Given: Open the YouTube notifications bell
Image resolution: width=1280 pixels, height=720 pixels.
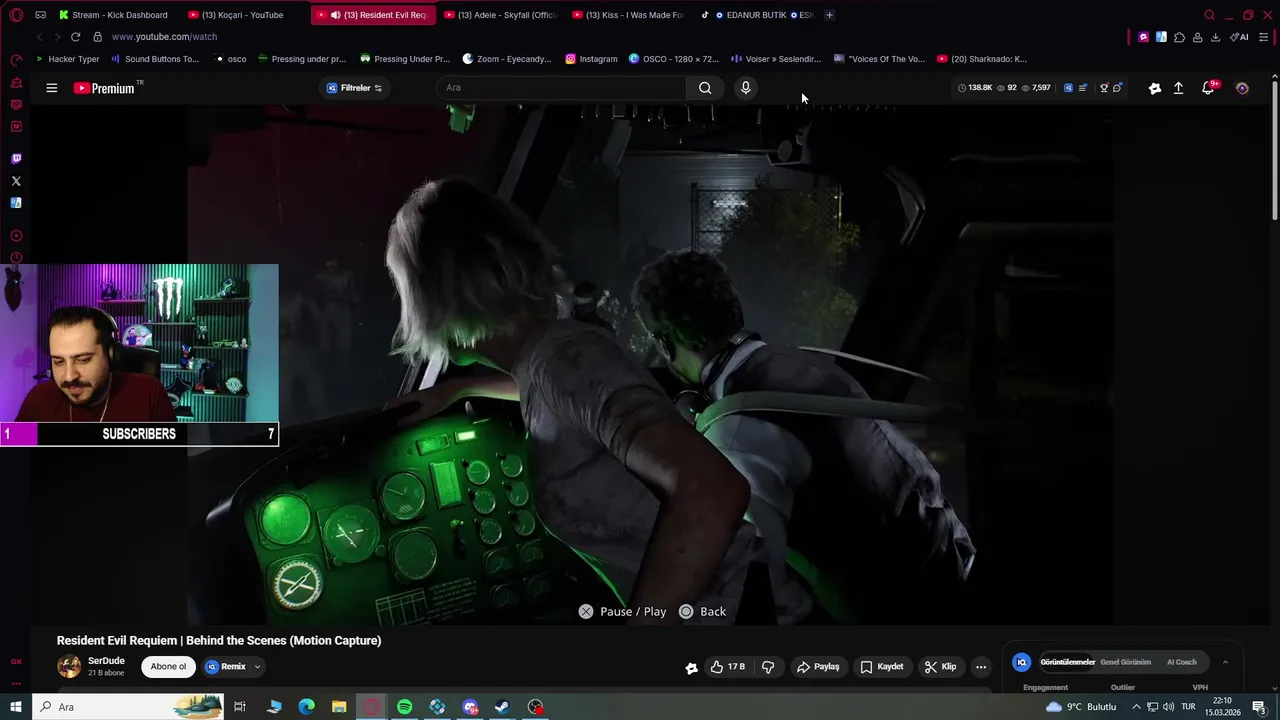Looking at the screenshot, I should tap(1208, 88).
